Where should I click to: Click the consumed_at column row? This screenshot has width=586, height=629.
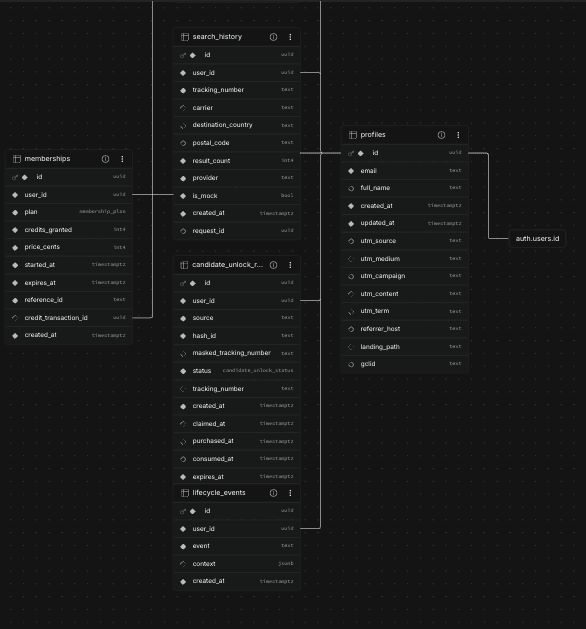(x=237, y=459)
